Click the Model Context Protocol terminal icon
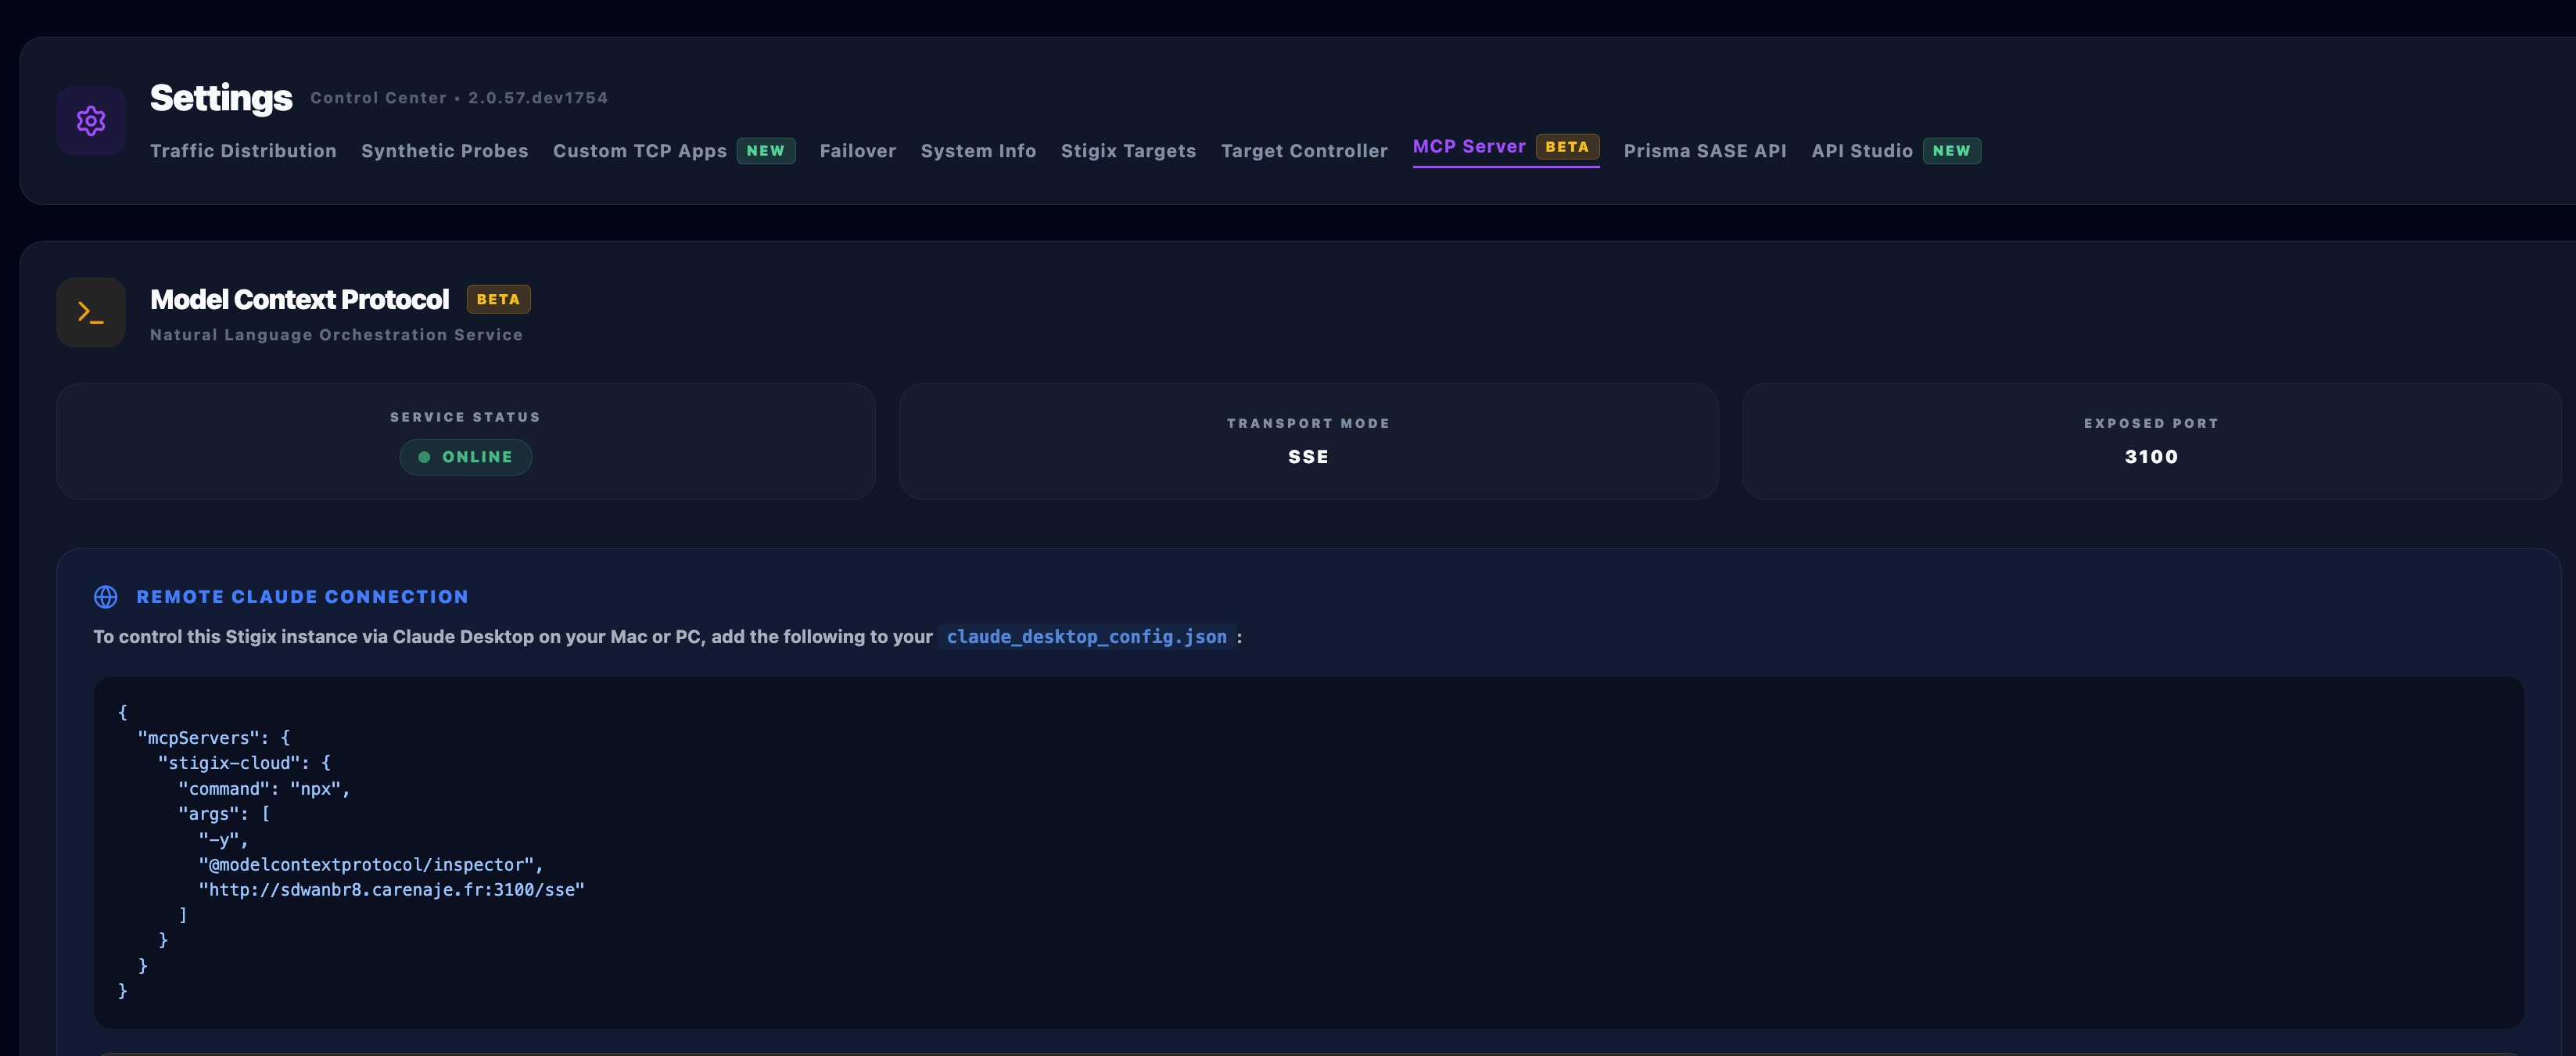 tap(91, 312)
